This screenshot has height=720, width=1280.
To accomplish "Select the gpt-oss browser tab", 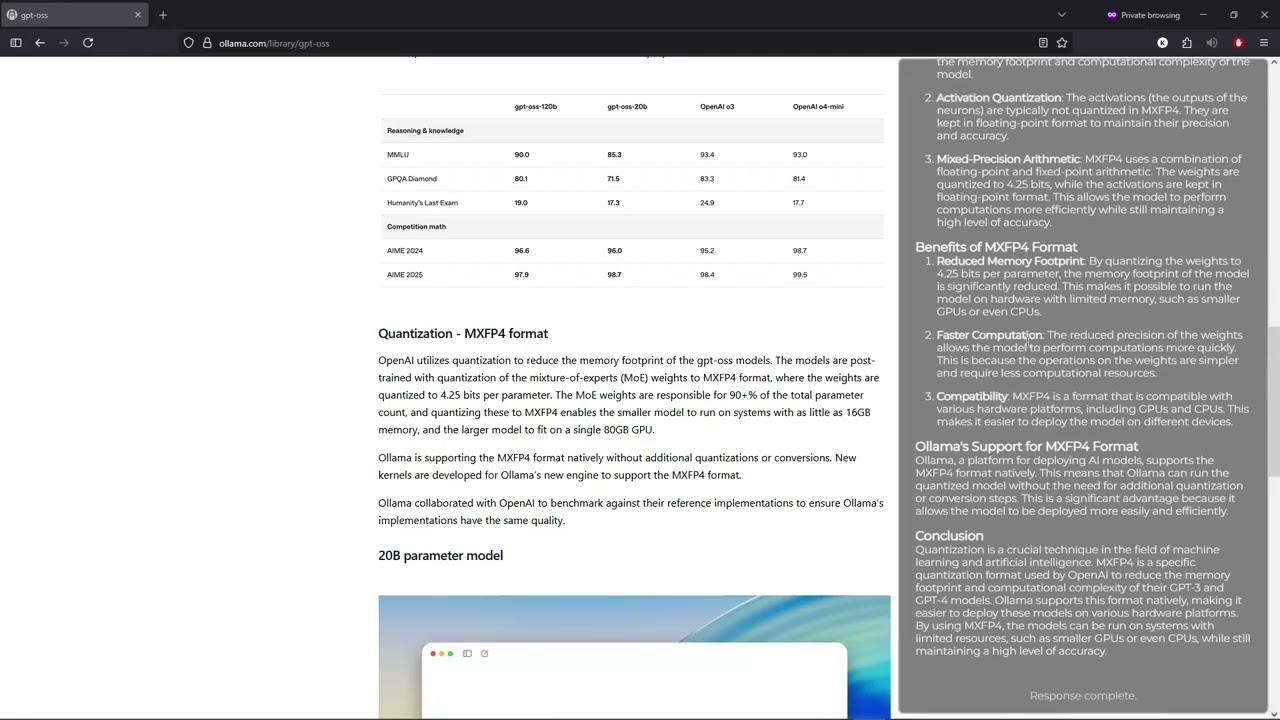I will 74,15.
